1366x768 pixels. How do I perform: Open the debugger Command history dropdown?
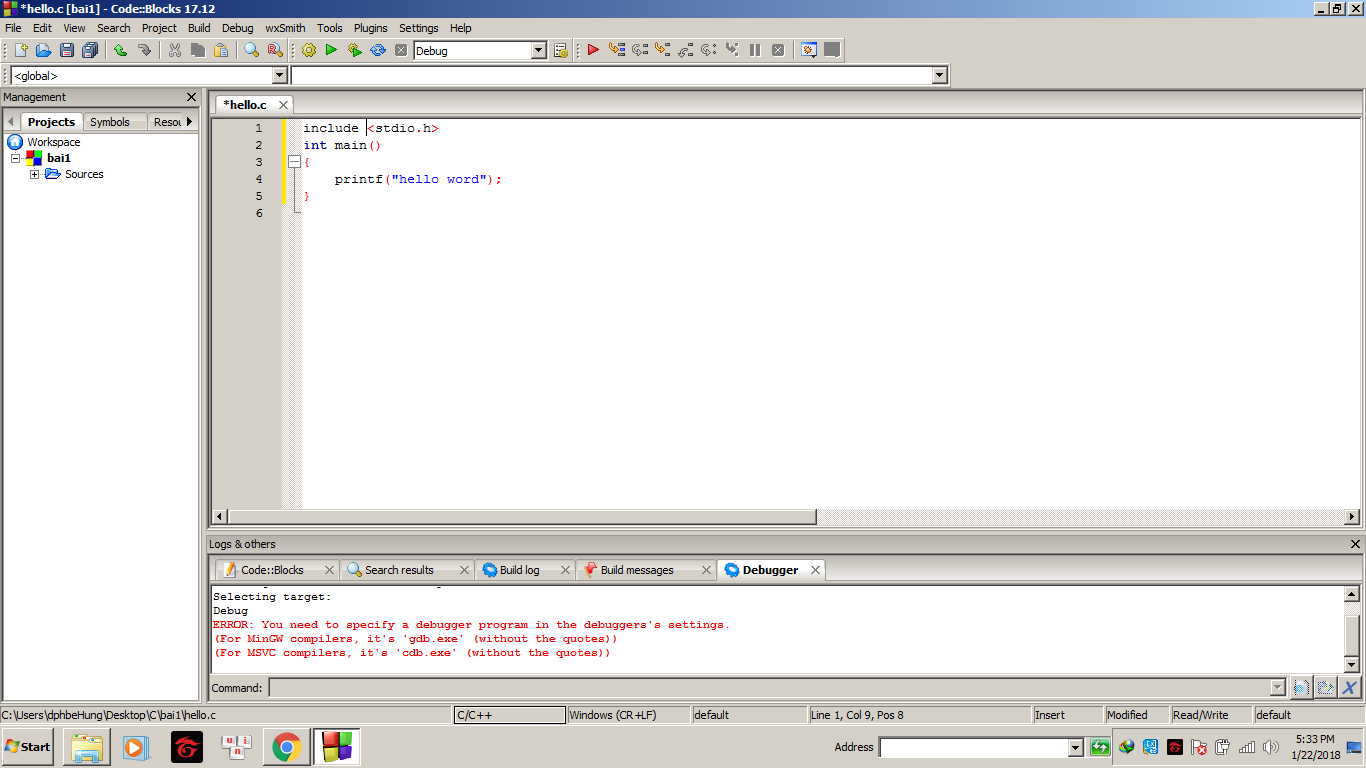1277,688
